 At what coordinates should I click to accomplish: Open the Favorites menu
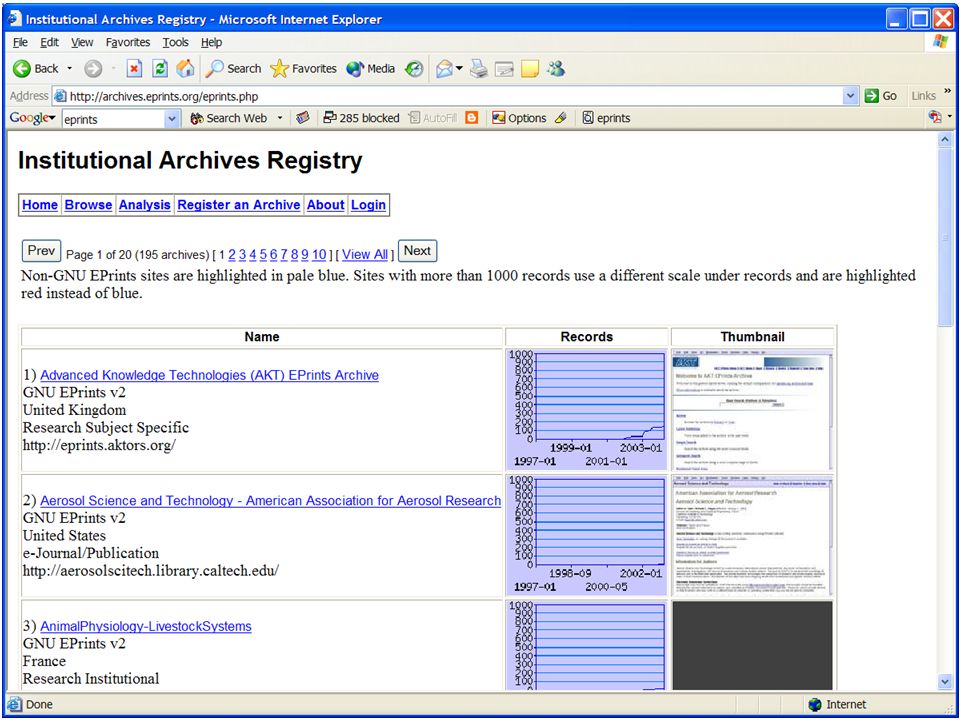128,42
